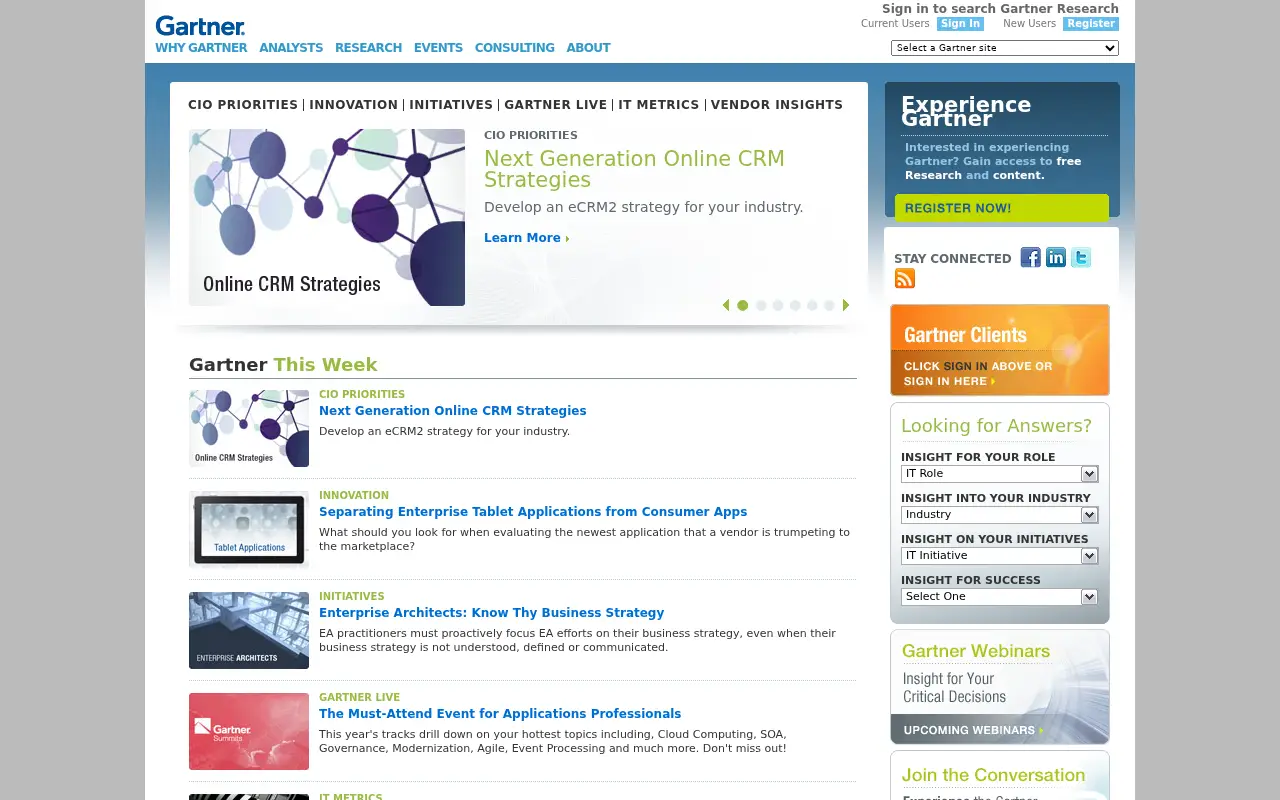Expand the IT Initiative dropdown
Screen dimensions: 1280x800
point(1000,556)
